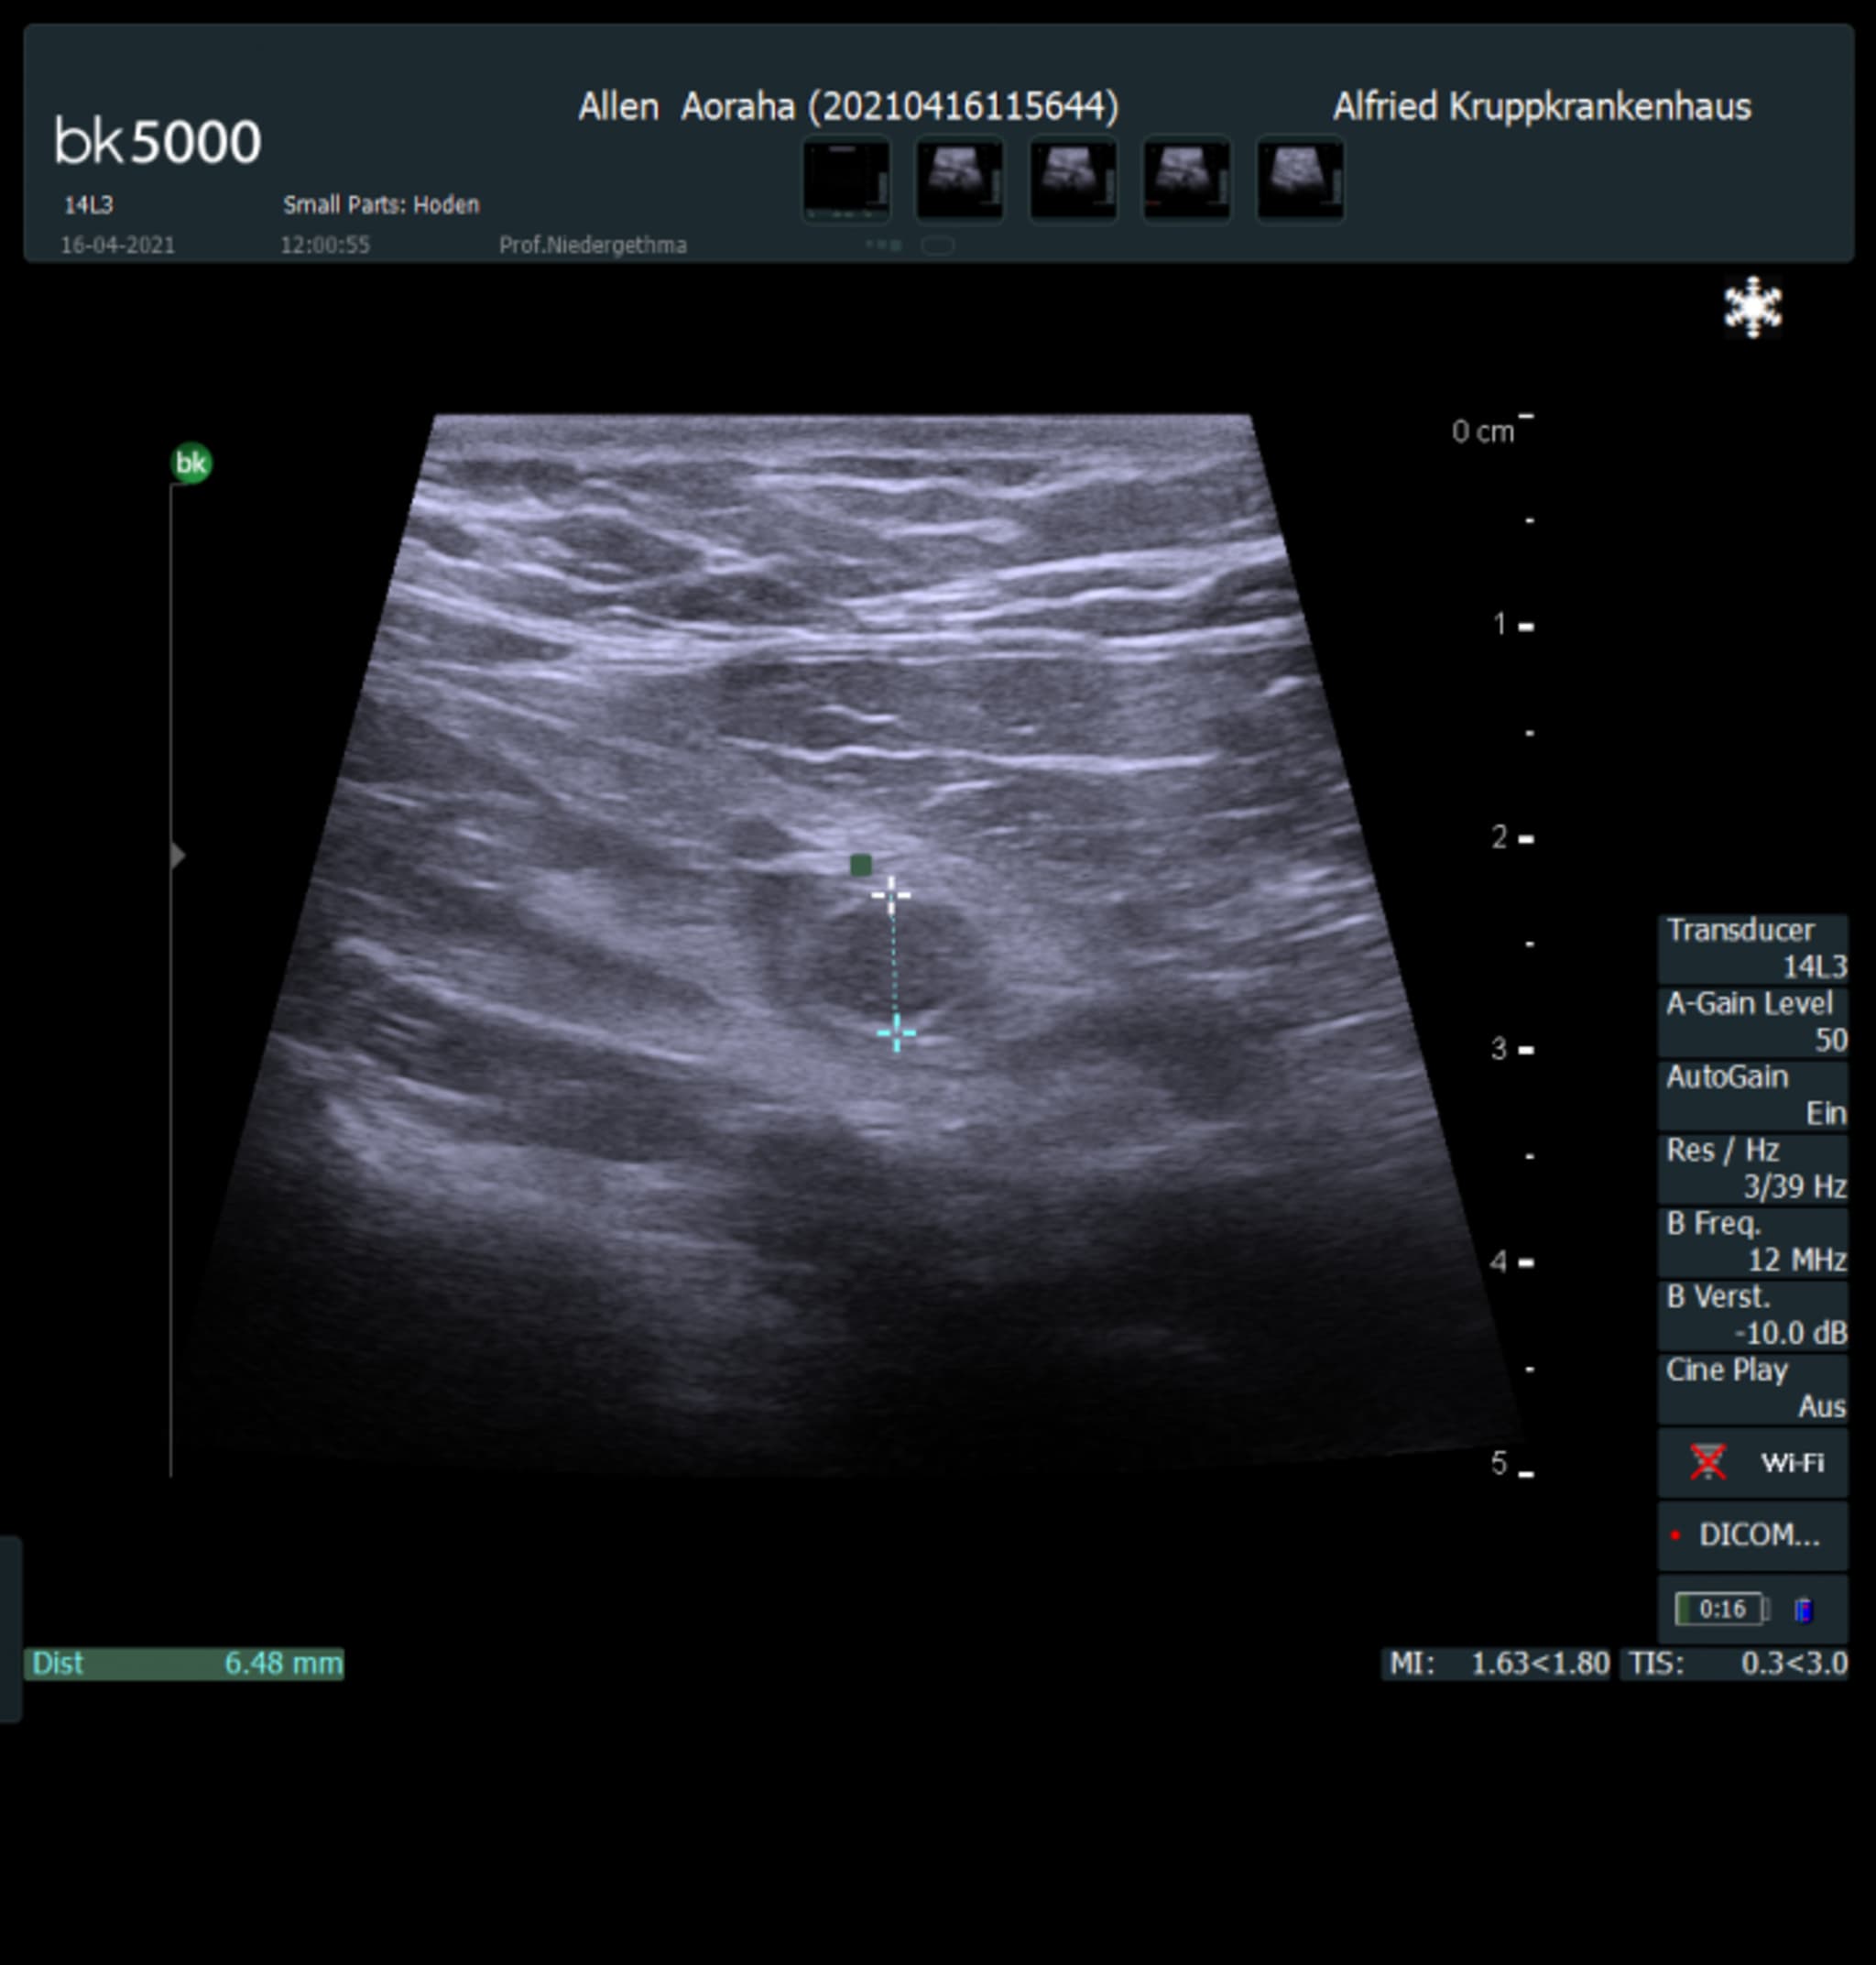Open the A-Gain Level 50 control

[1753, 1021]
